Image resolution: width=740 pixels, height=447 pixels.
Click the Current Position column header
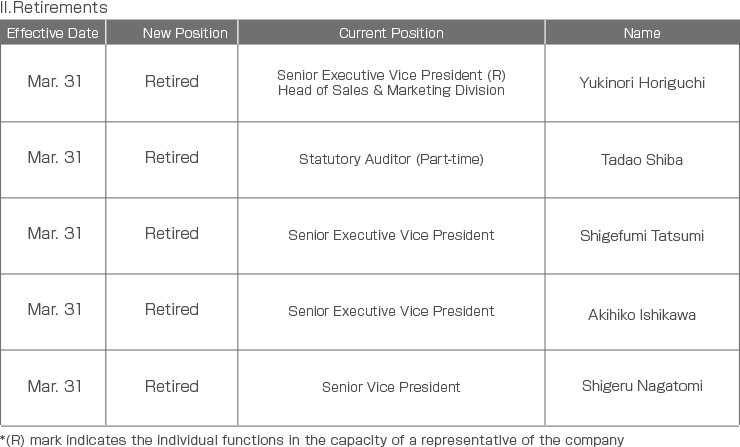click(391, 33)
